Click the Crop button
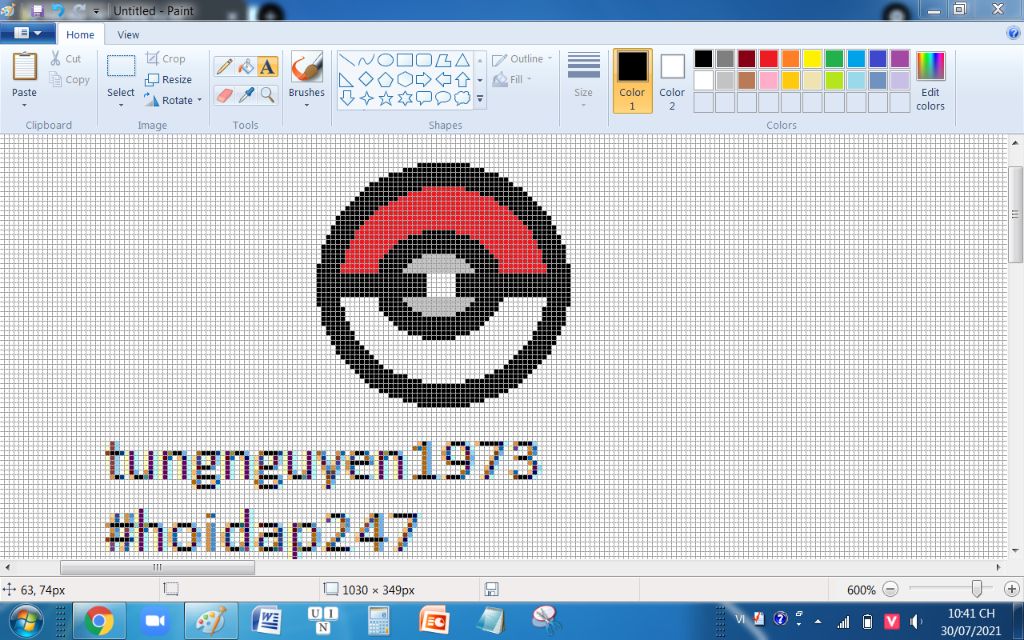This screenshot has height=640, width=1024. pyautogui.click(x=165, y=59)
